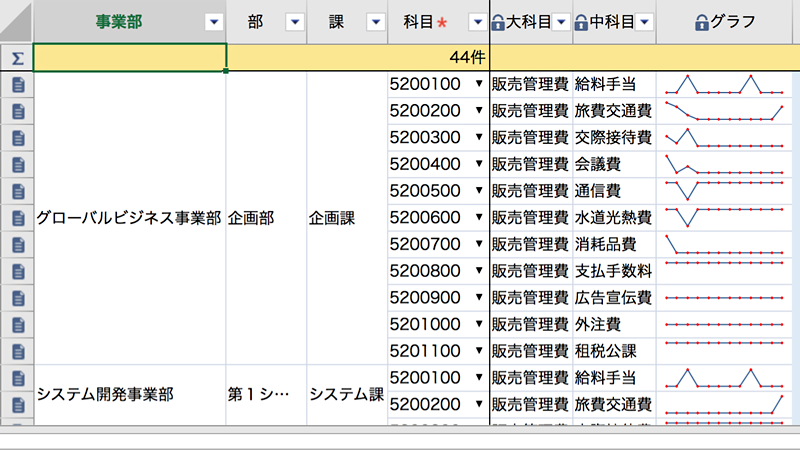
Task: Click document icon beside 5201100 租税公課 row
Action: [x=17, y=351]
